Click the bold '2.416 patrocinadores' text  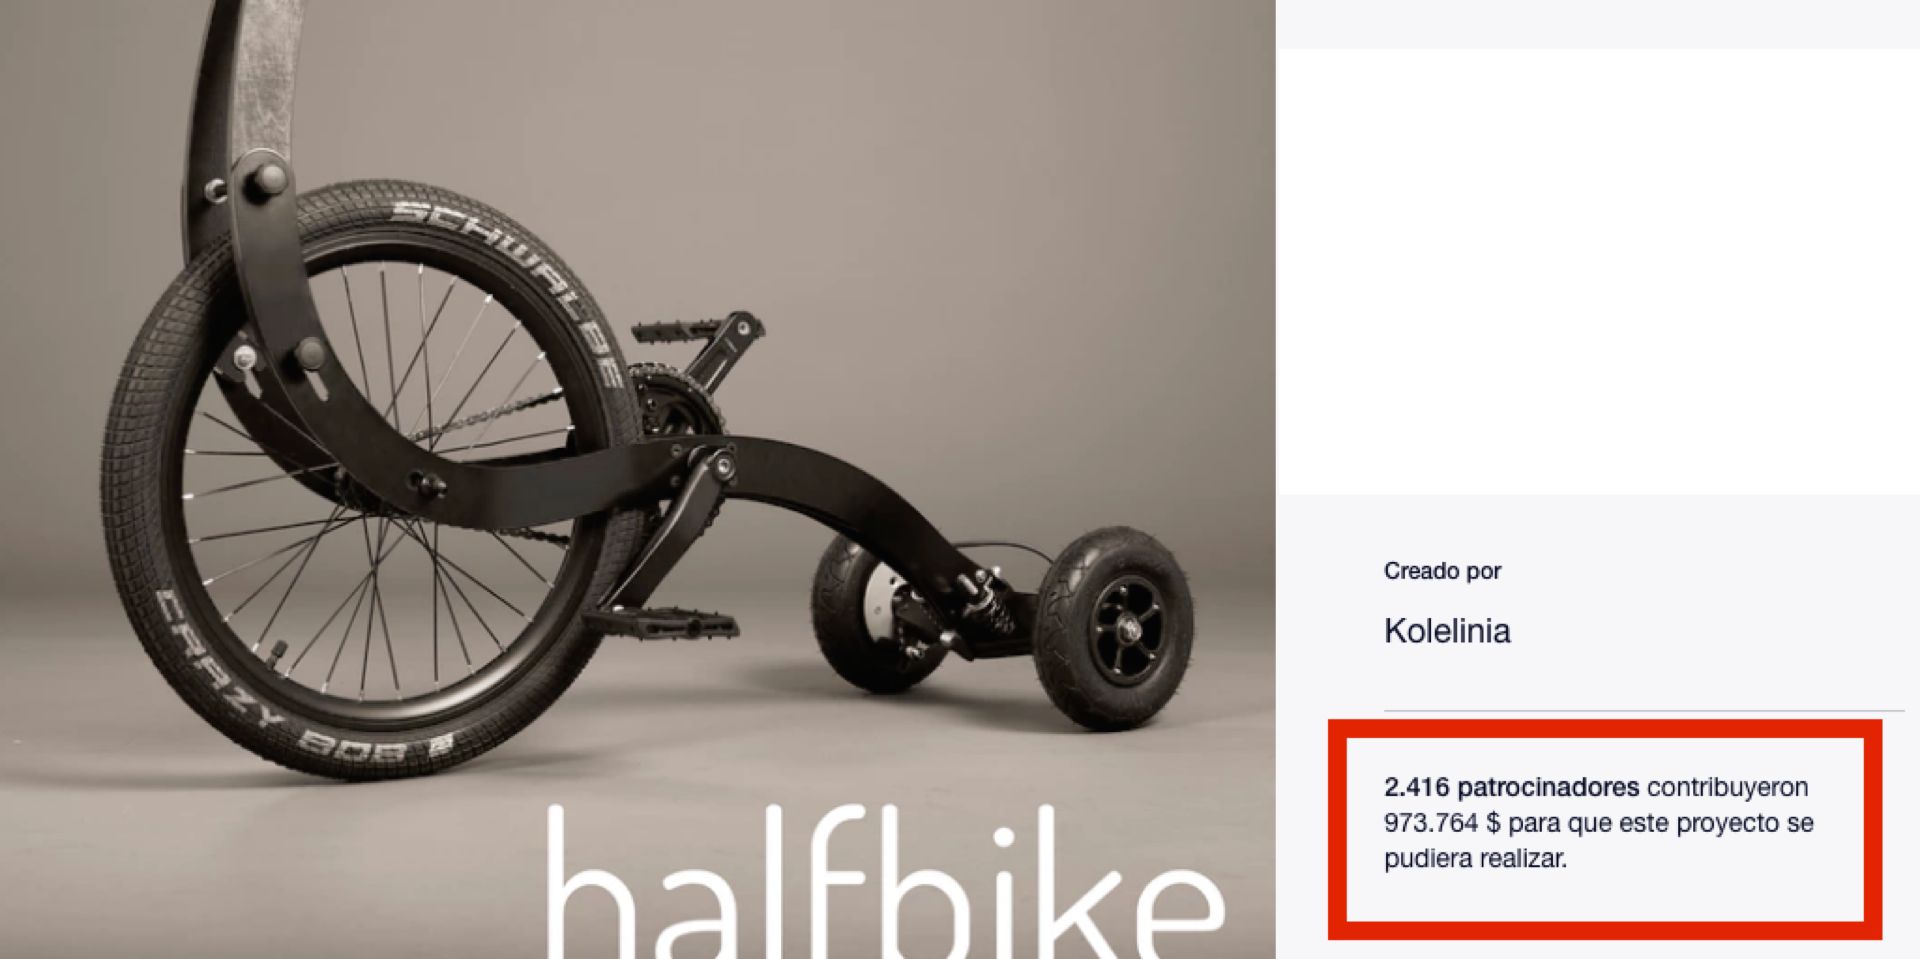pos(1511,787)
